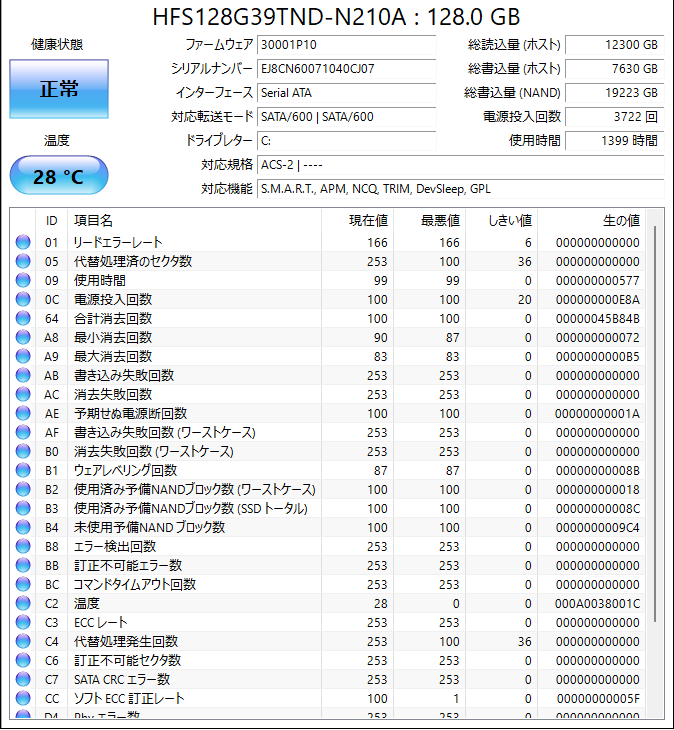Click the drive title HFS128G39TND-N210A : 128.0 GB

tap(336, 17)
